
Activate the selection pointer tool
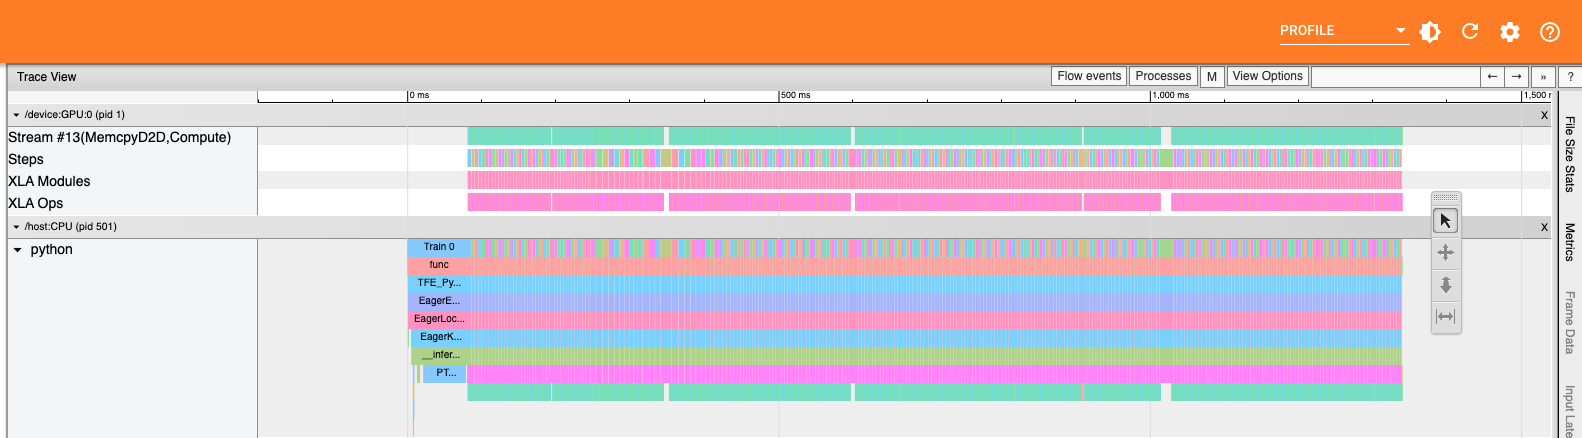tap(1446, 221)
